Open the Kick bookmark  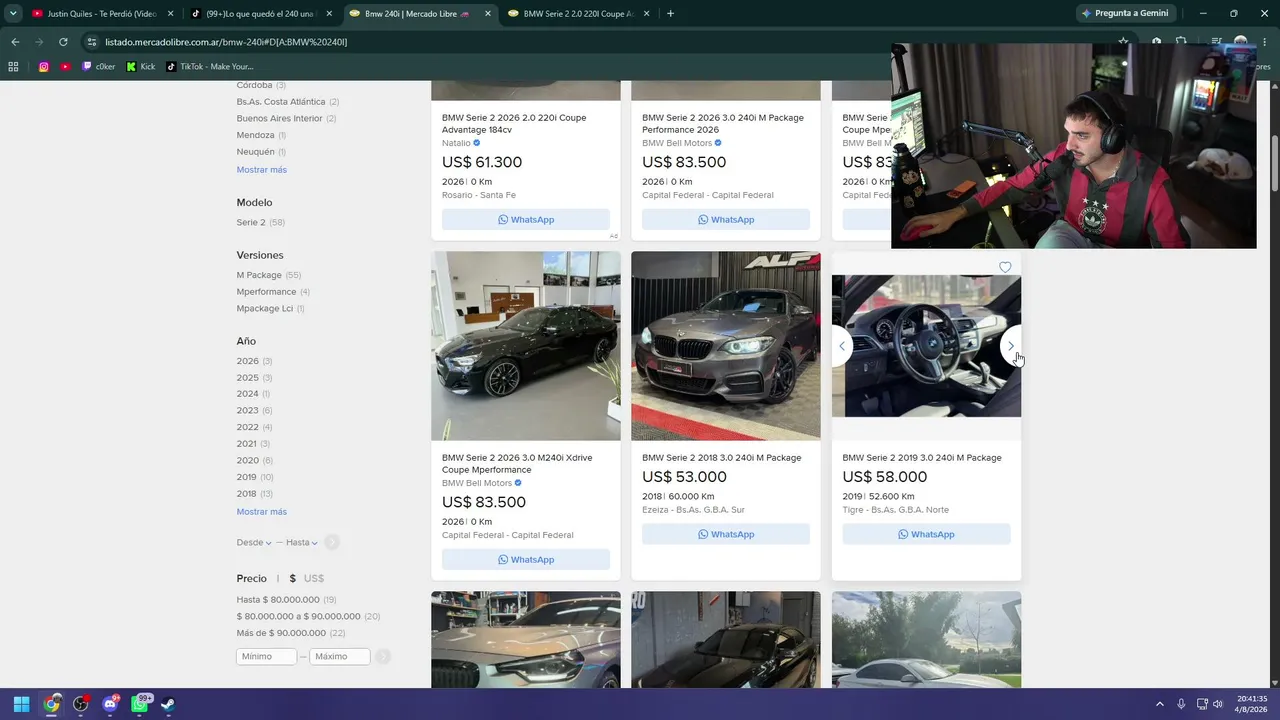[141, 67]
